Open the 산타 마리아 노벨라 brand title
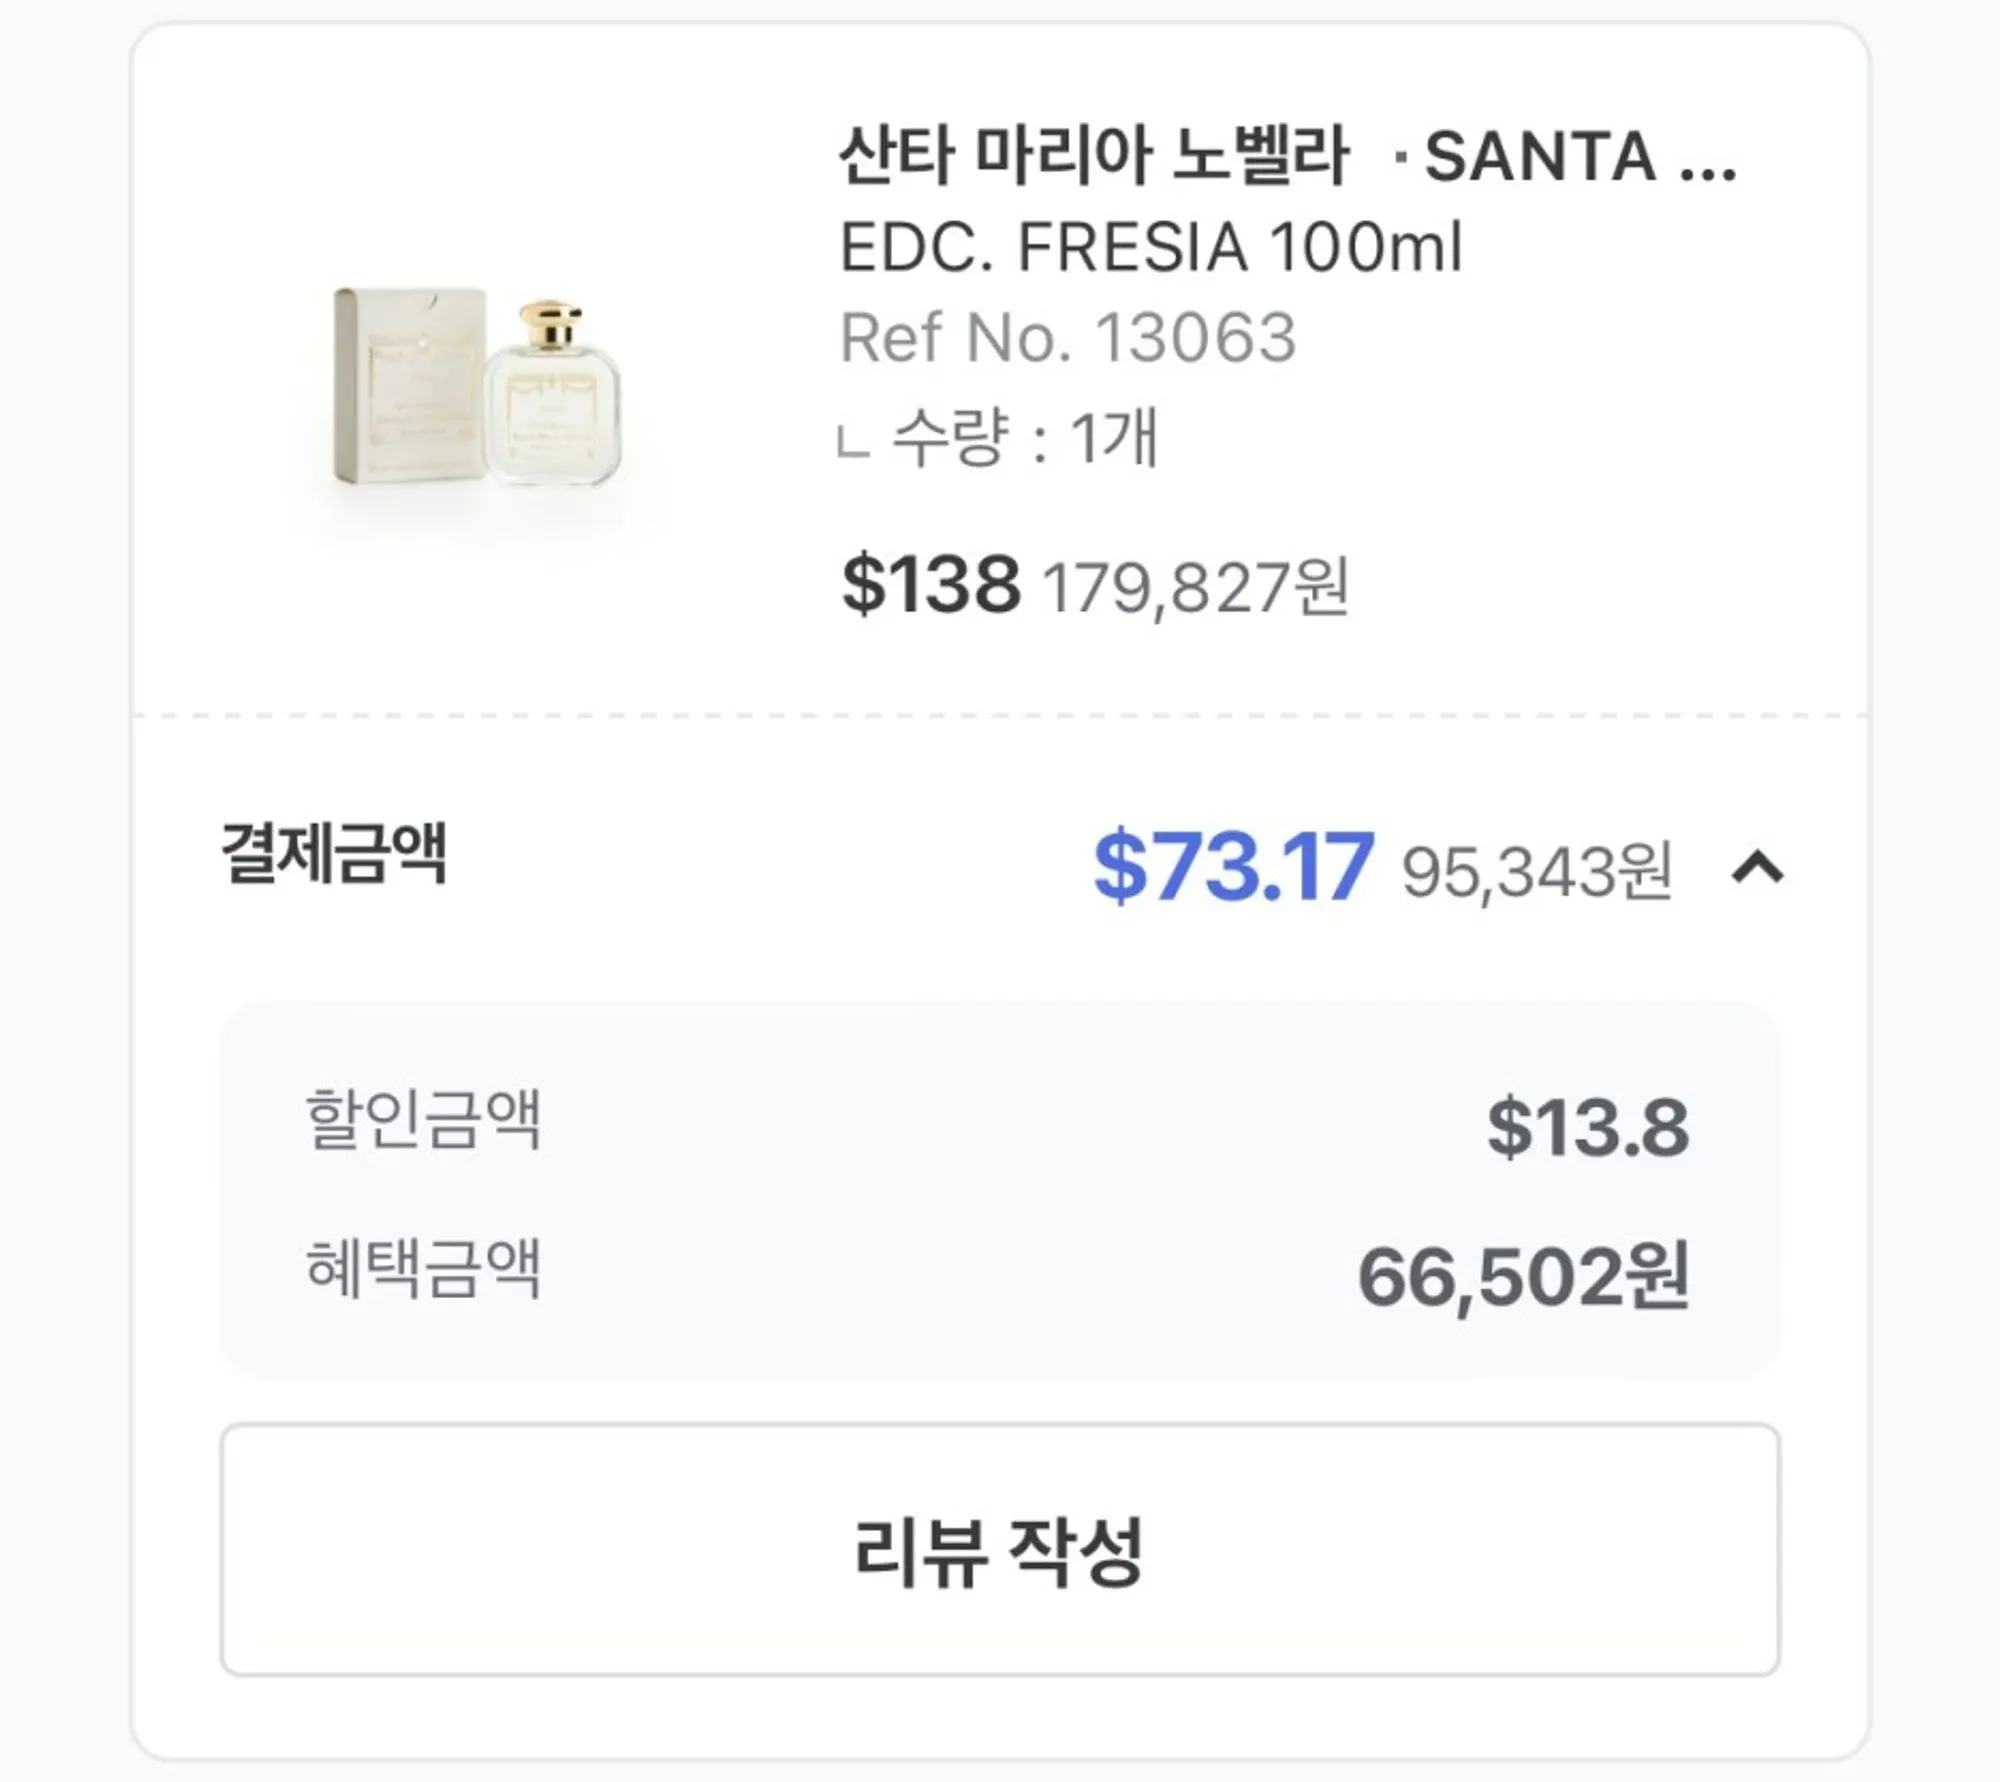 tap(1094, 155)
